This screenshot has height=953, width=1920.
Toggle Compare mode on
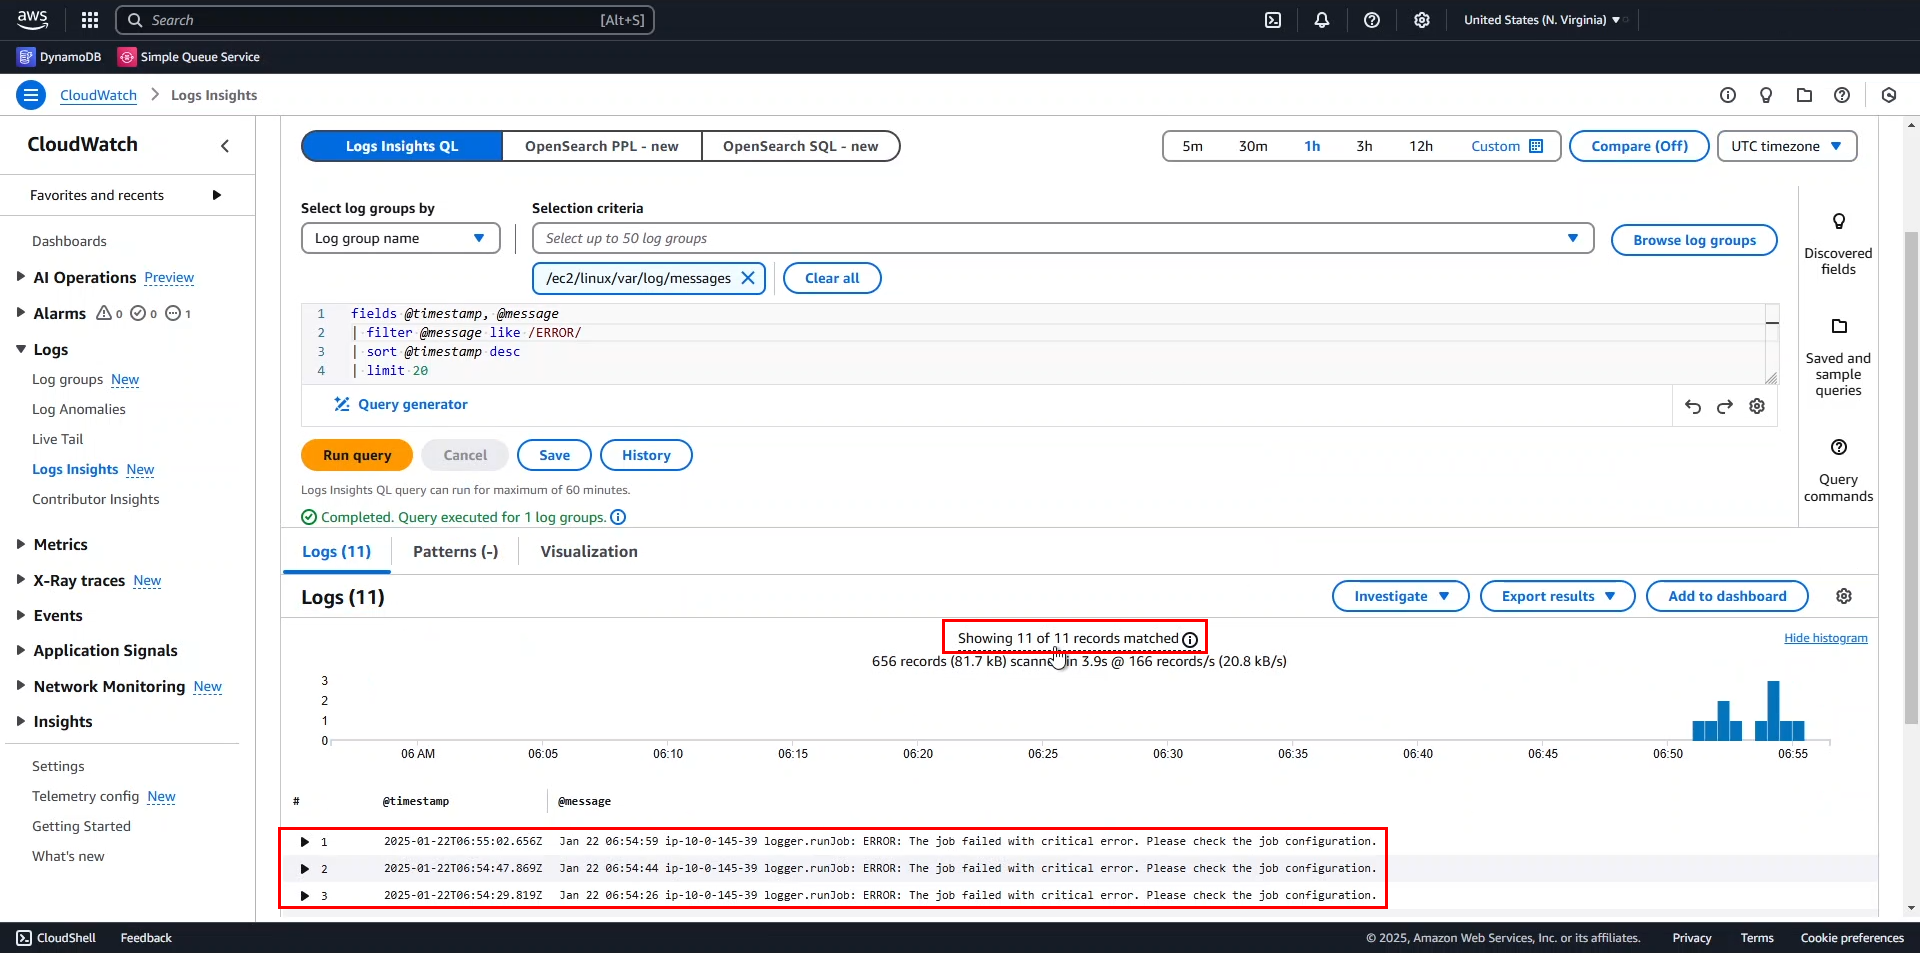(1639, 146)
